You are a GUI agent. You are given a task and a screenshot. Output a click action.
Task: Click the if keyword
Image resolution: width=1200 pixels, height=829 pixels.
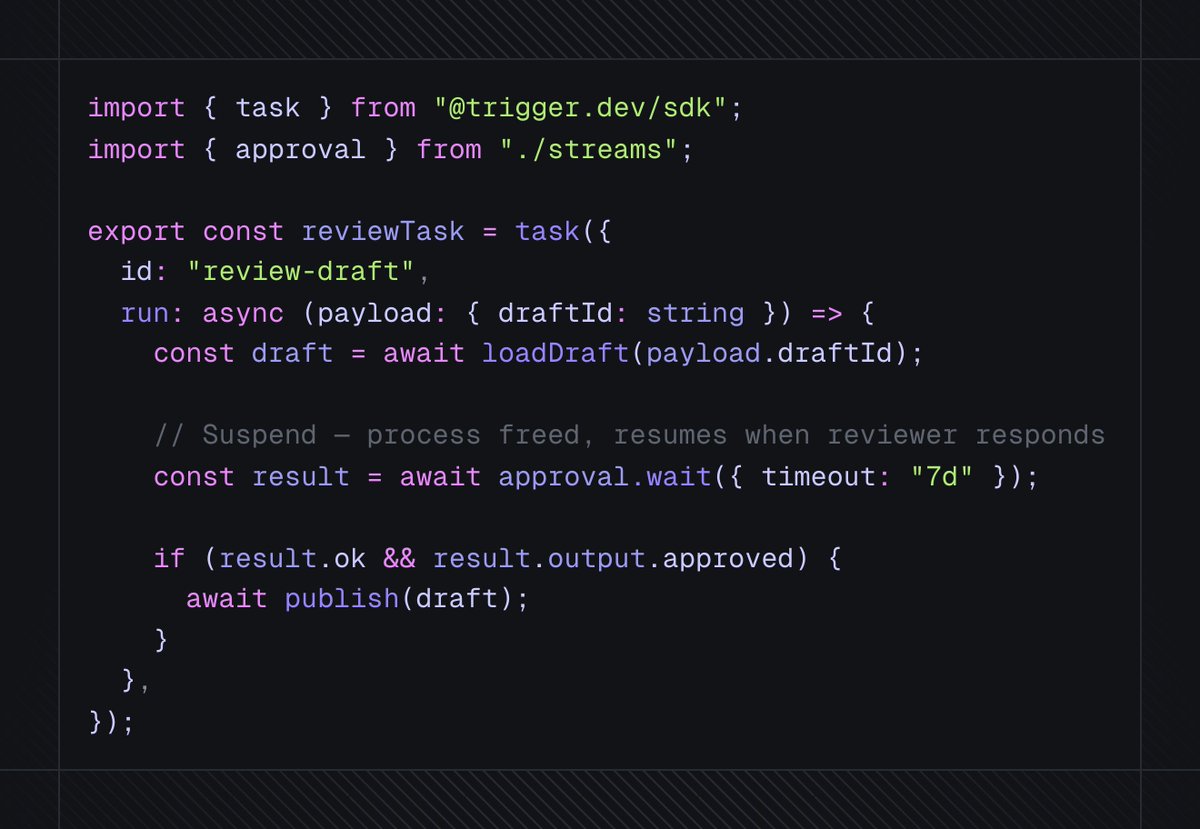[x=169, y=558]
